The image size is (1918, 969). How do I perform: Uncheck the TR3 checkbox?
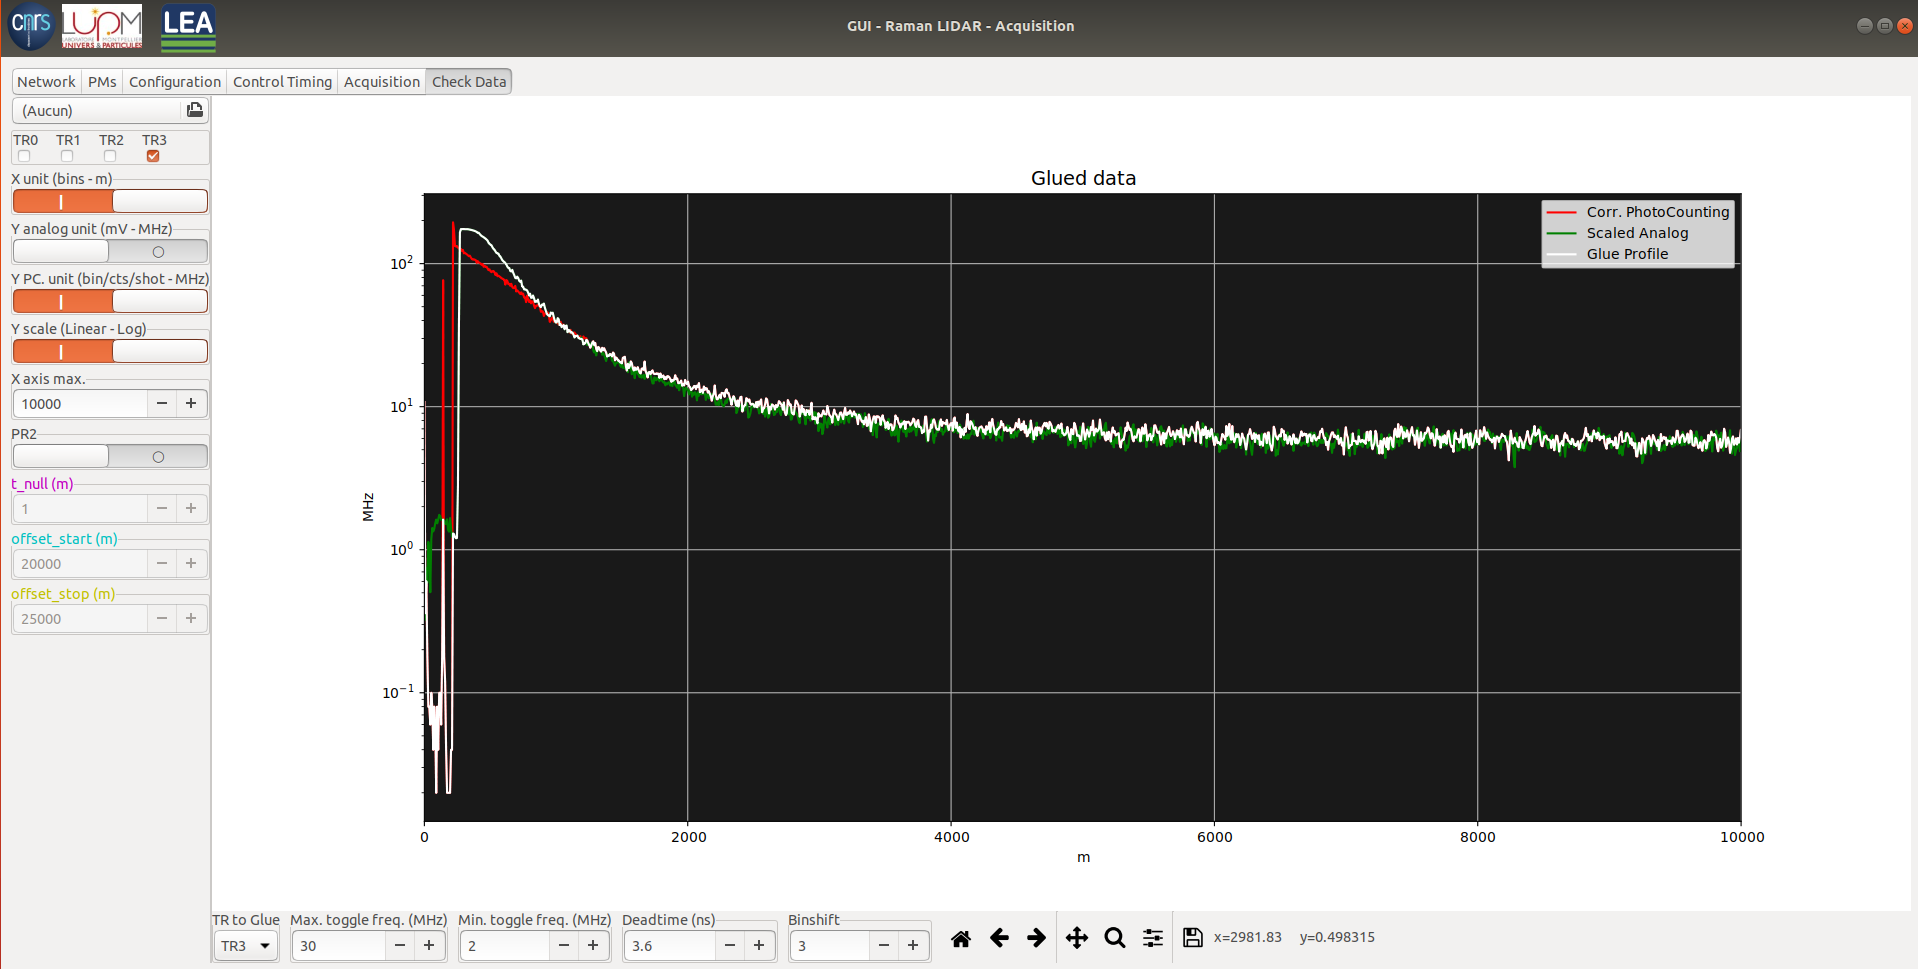(153, 156)
